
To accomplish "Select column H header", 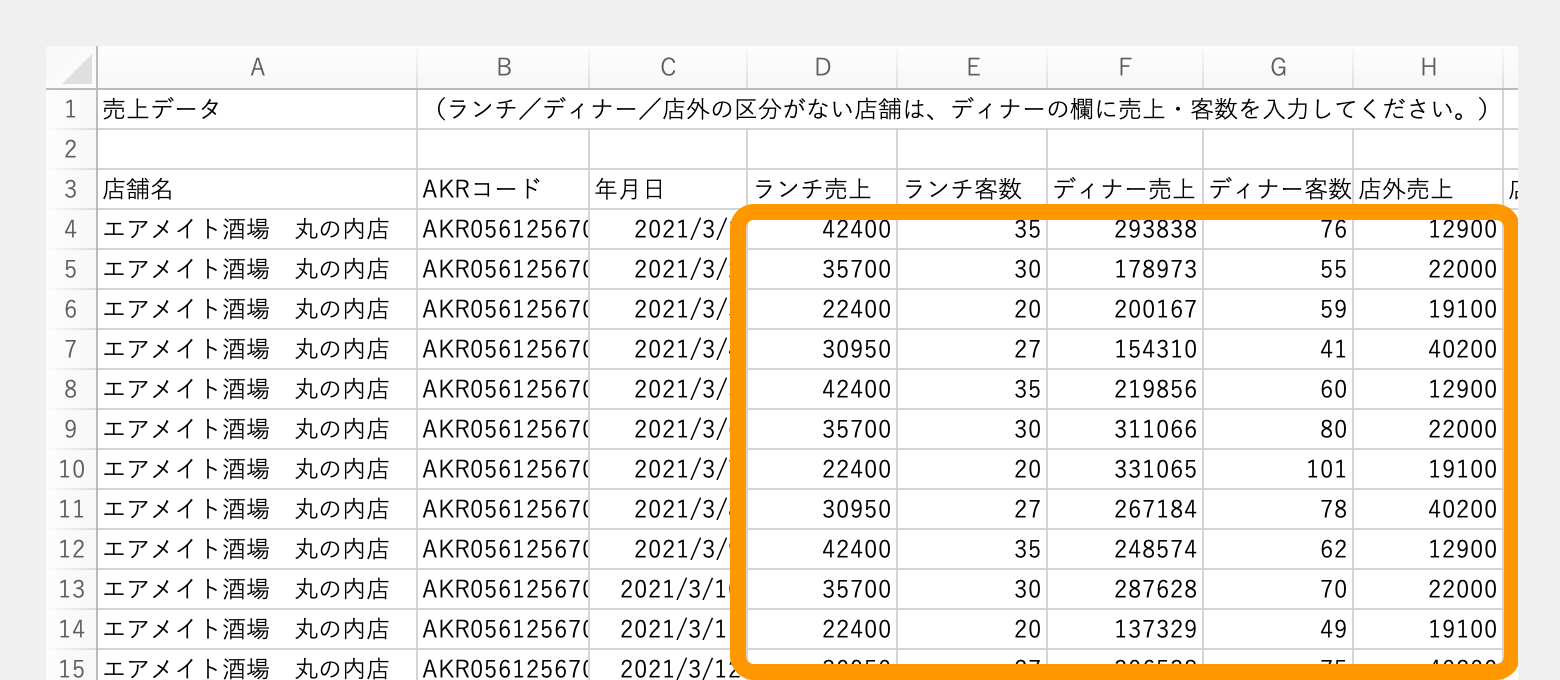I will coord(1428,67).
